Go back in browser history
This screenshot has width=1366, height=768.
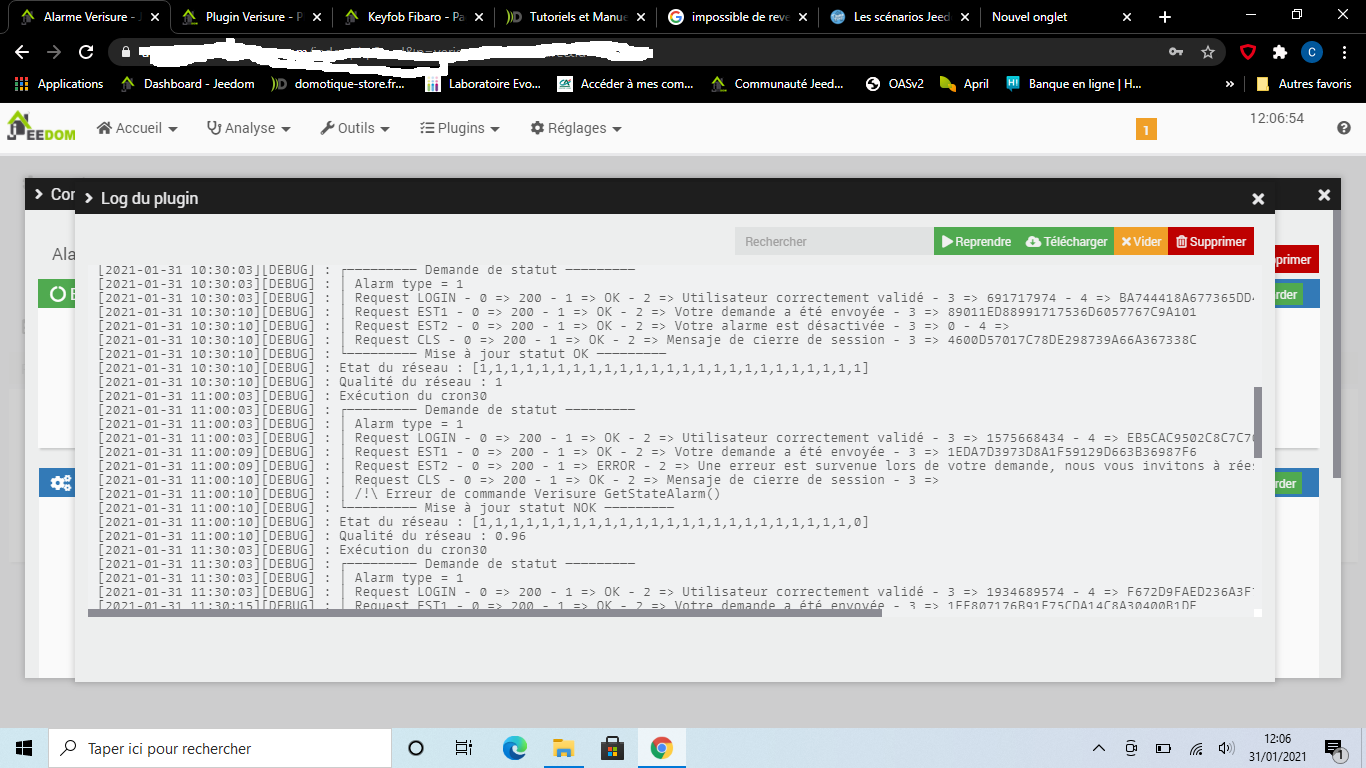22,52
